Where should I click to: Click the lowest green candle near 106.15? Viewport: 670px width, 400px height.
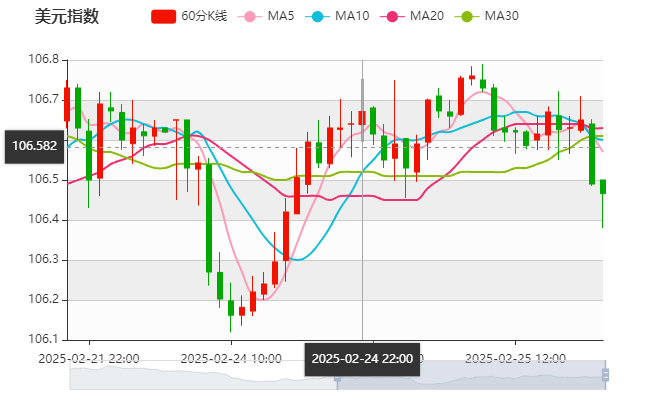pyautogui.click(x=231, y=308)
